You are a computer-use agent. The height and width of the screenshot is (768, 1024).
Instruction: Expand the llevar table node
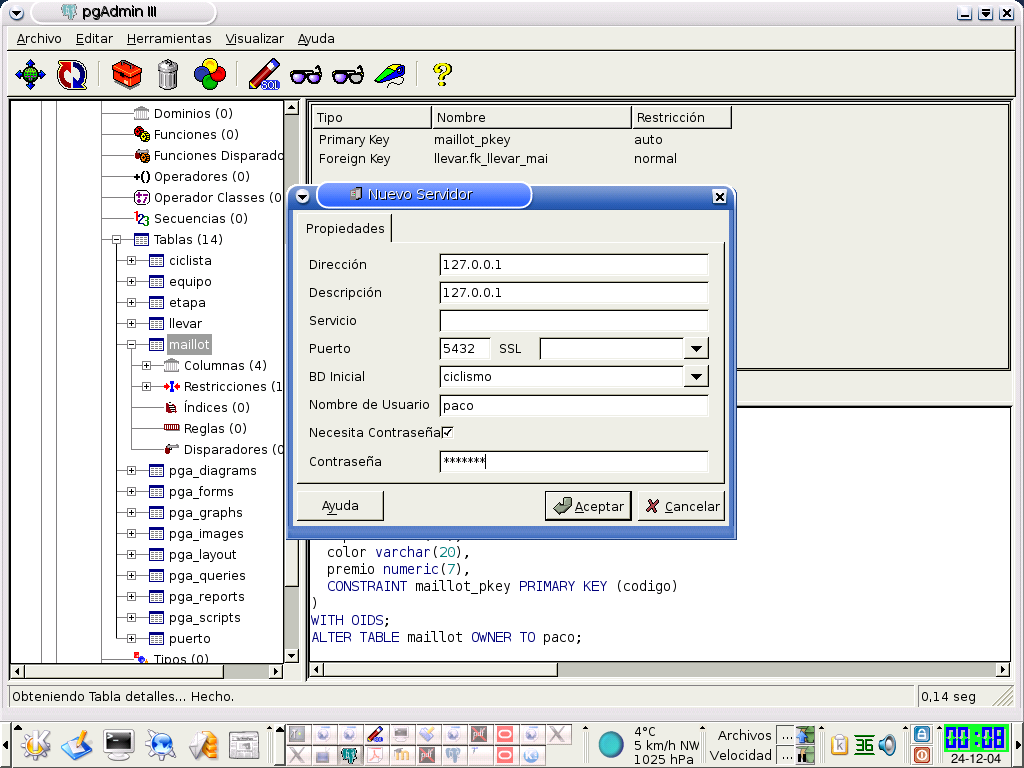tap(131, 323)
